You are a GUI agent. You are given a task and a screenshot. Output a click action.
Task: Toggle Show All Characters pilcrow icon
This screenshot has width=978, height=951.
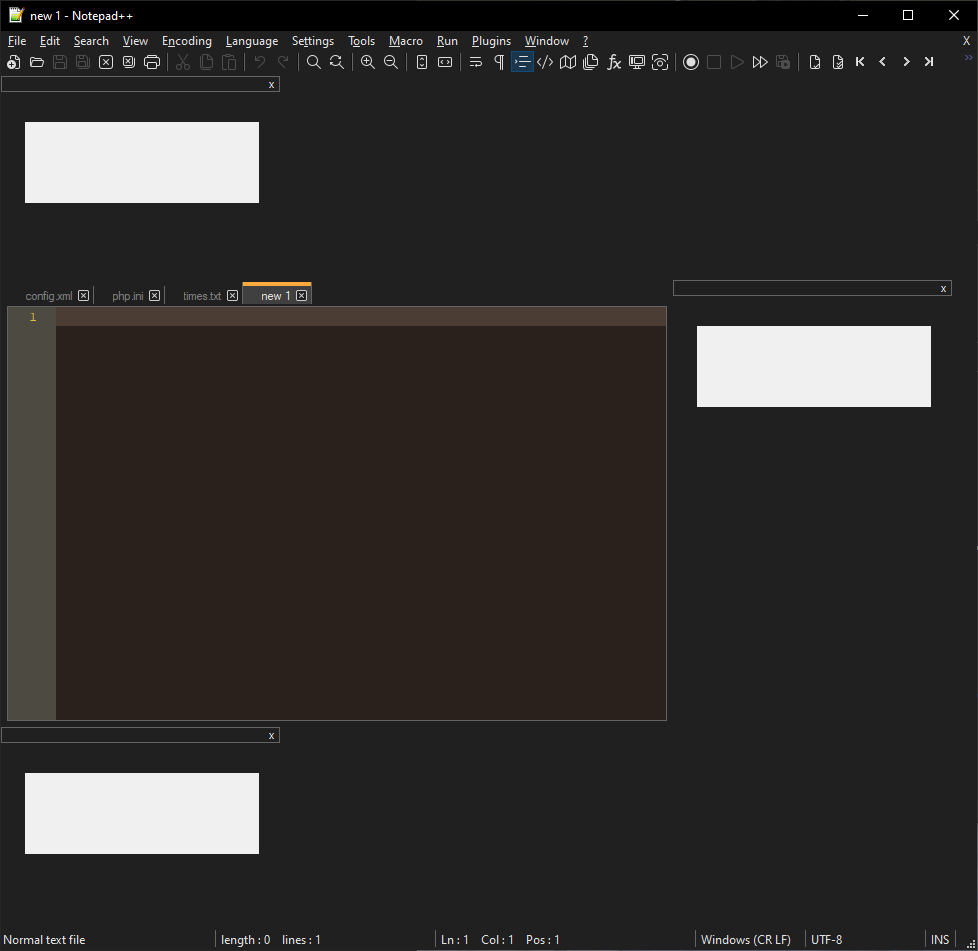coord(499,62)
